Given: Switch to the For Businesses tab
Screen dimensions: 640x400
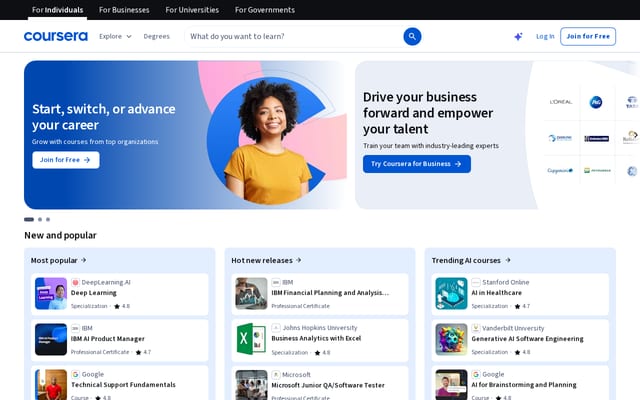Looking at the screenshot, I should 124,10.
